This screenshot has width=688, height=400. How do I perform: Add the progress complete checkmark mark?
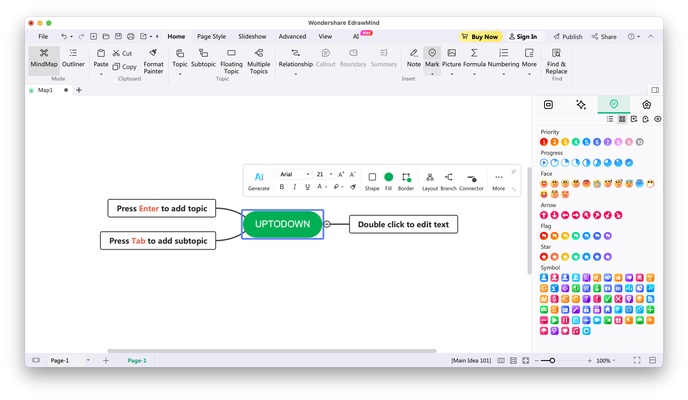tap(629, 163)
